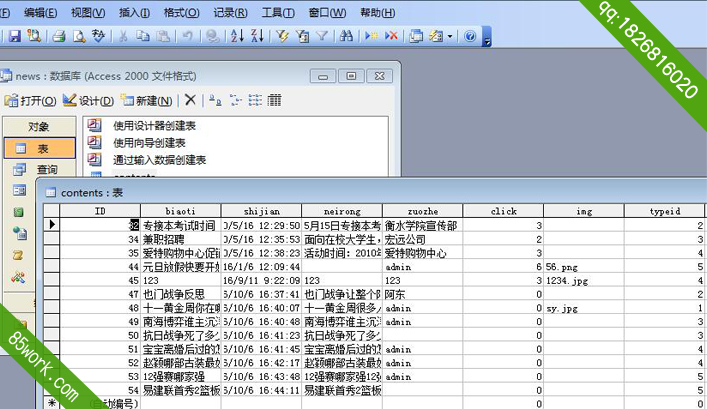Viewport: 707px width, 409px height.
Task: Click delete X in news database toolbar
Action: [x=190, y=100]
